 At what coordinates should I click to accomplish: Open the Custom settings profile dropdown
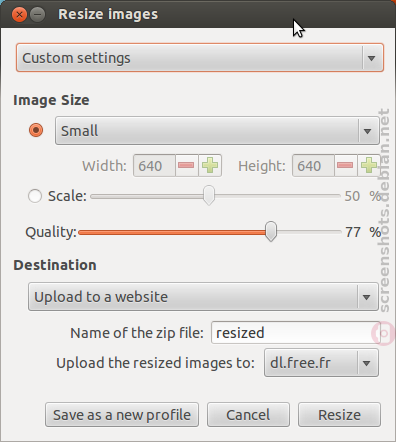(x=200, y=58)
